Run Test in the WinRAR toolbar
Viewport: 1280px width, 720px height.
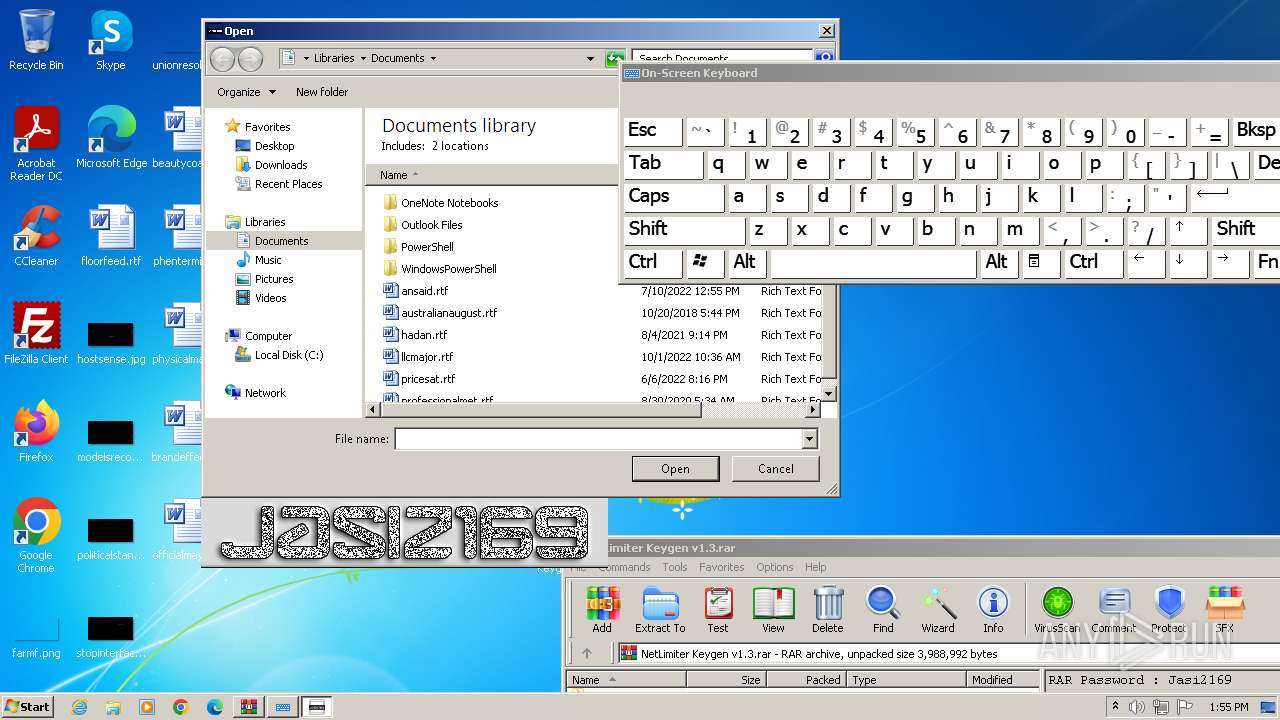718,609
